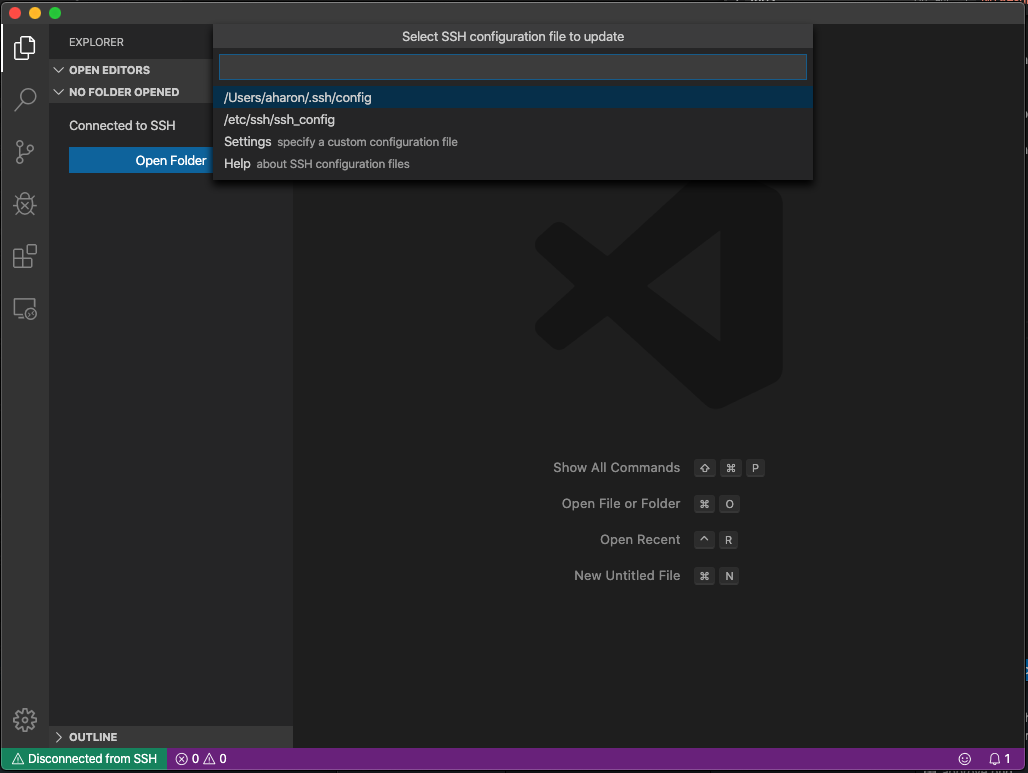This screenshot has width=1028, height=773.
Task: Open the Source Control view icon
Action: [25, 152]
